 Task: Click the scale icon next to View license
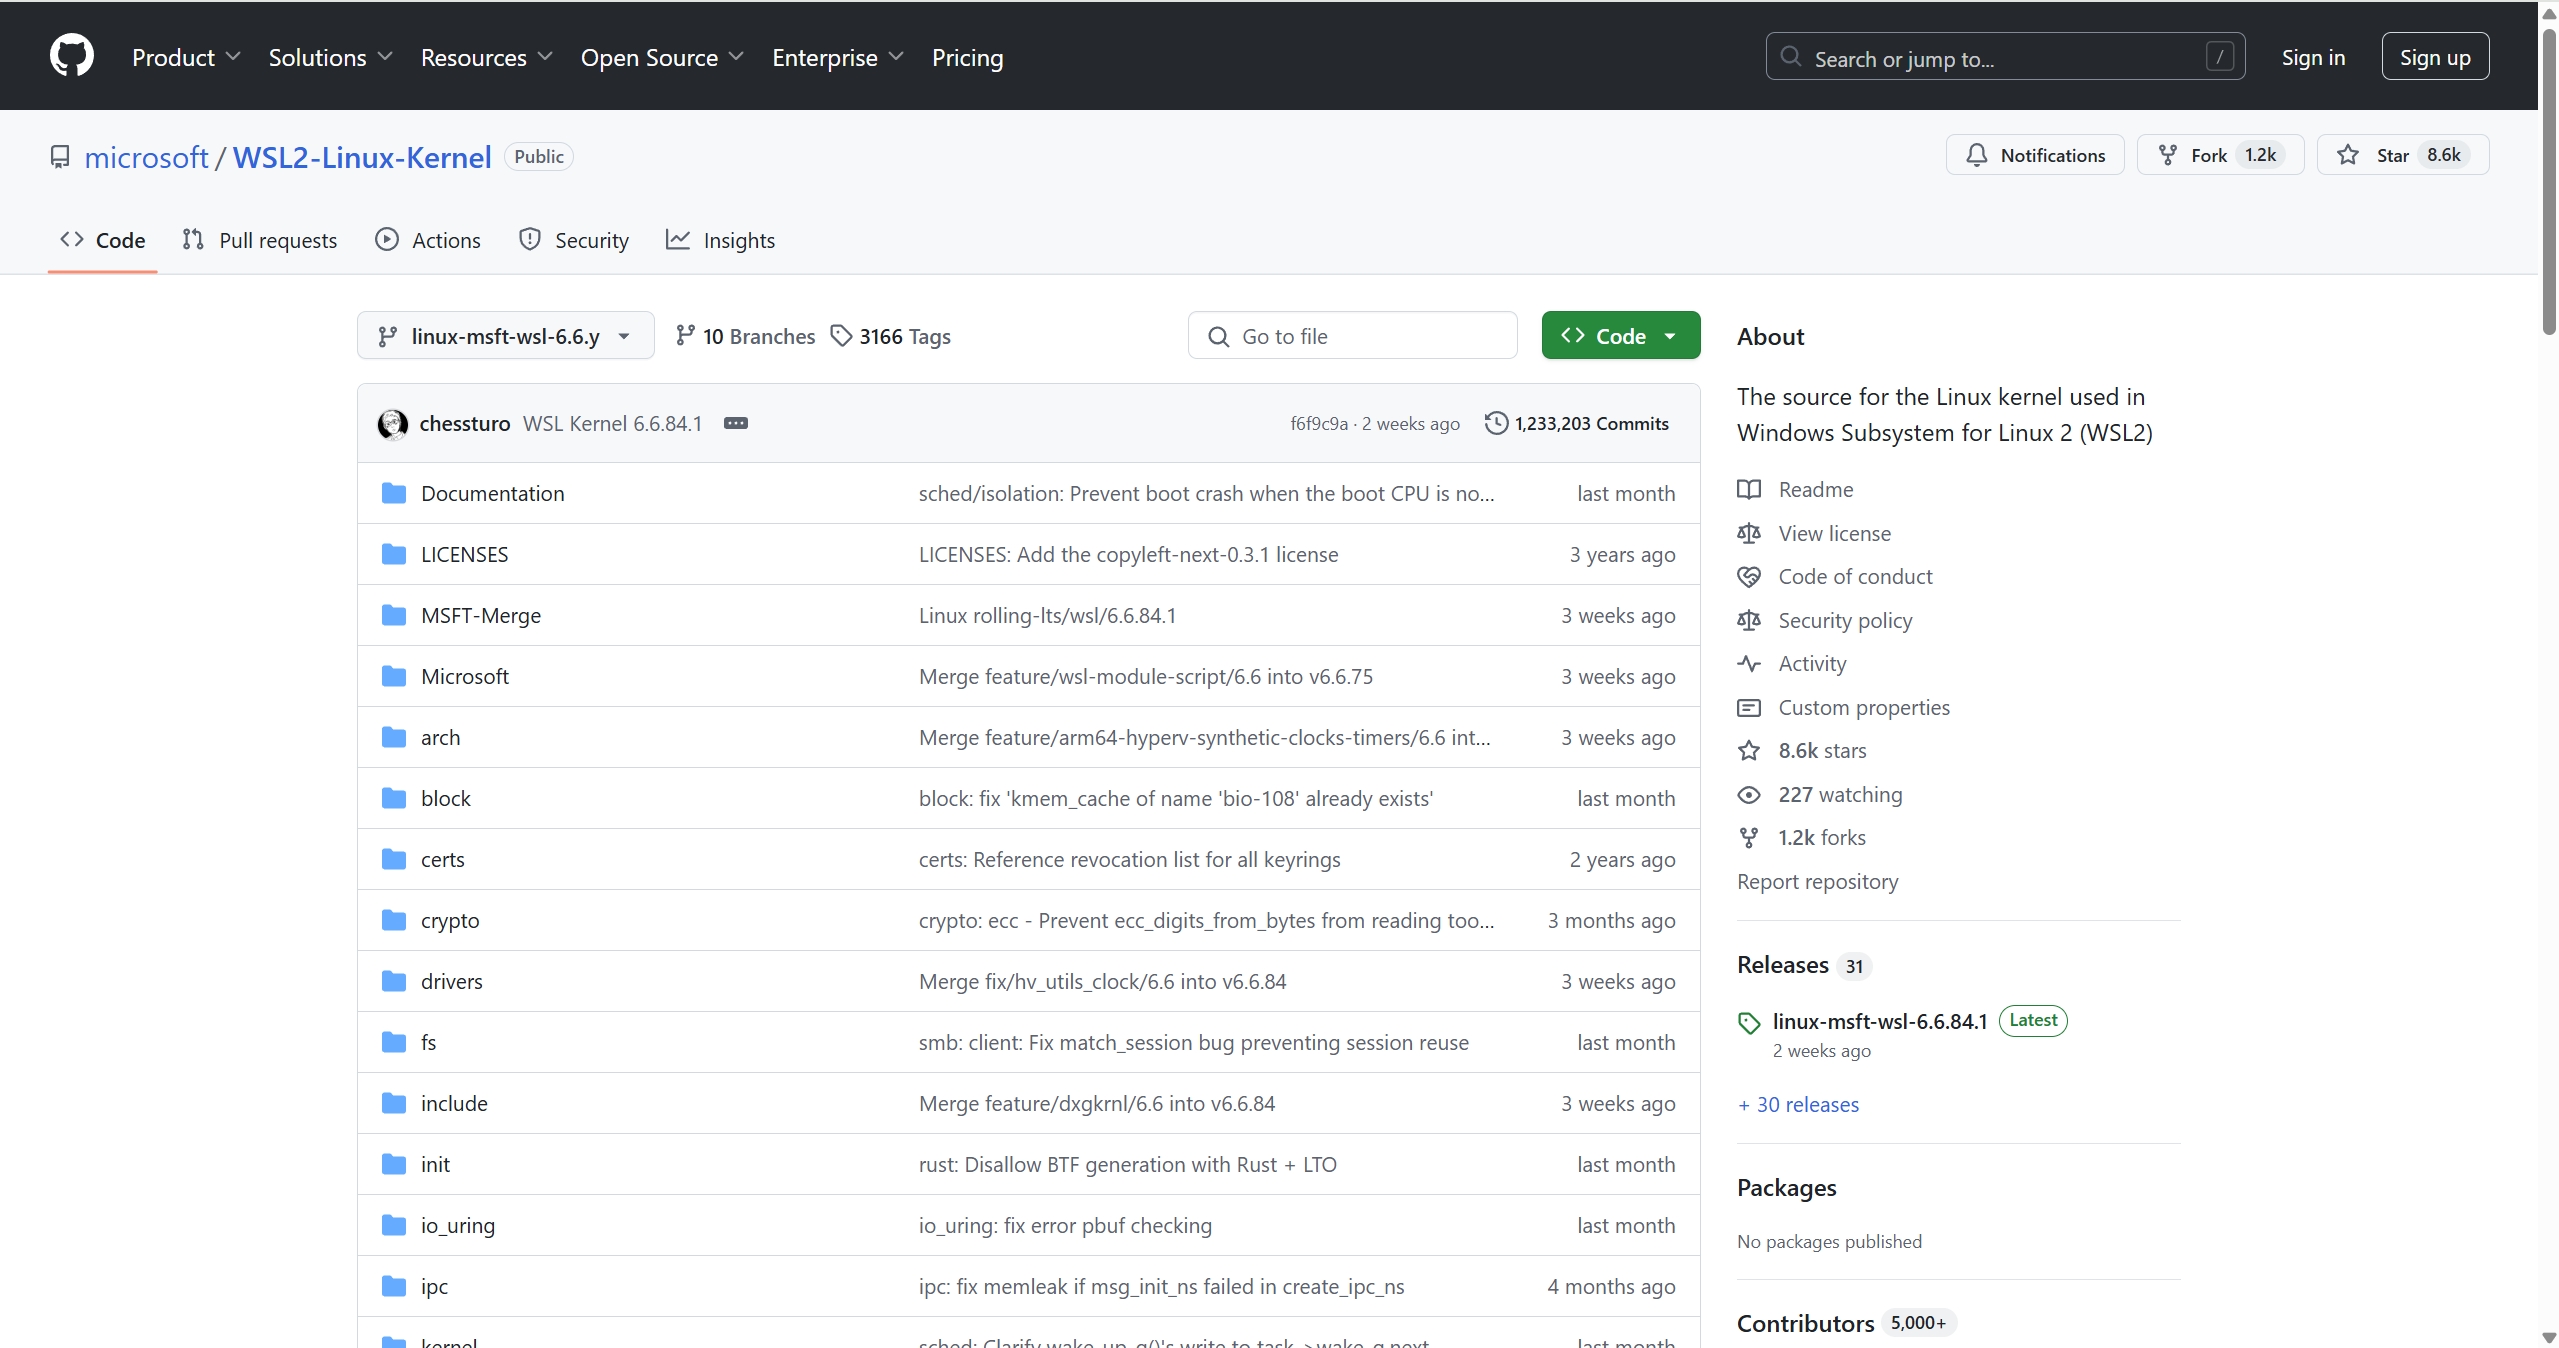[1749, 533]
